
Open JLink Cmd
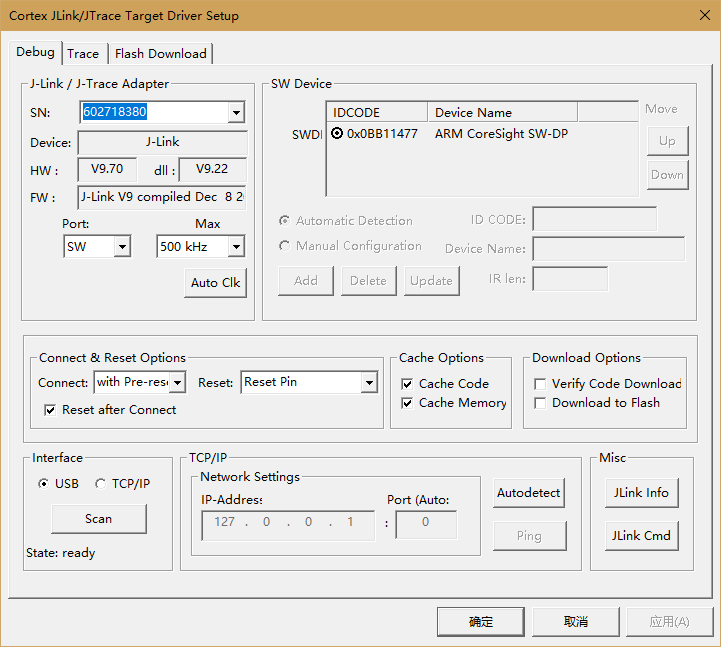641,536
